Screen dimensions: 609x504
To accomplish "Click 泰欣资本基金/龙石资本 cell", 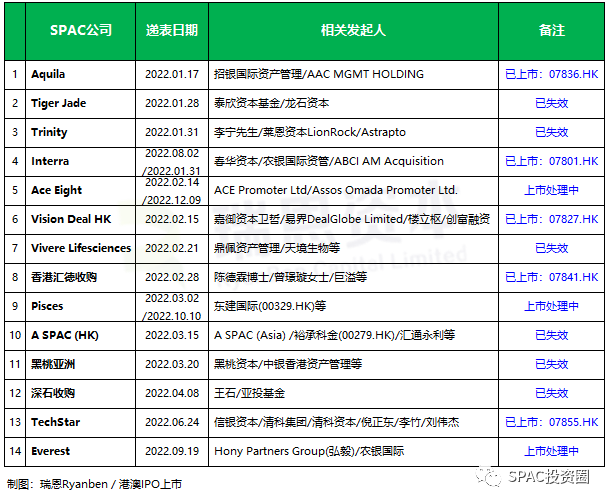I will 353,104.
